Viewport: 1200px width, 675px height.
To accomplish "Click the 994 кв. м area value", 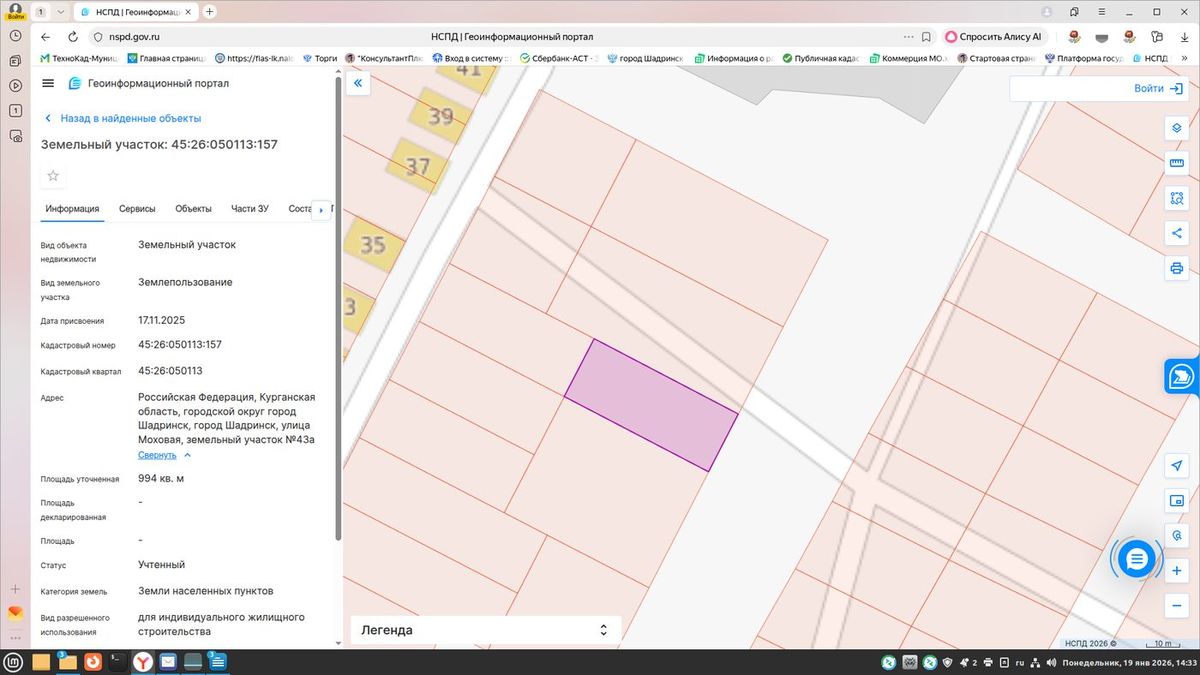I will click(x=161, y=478).
